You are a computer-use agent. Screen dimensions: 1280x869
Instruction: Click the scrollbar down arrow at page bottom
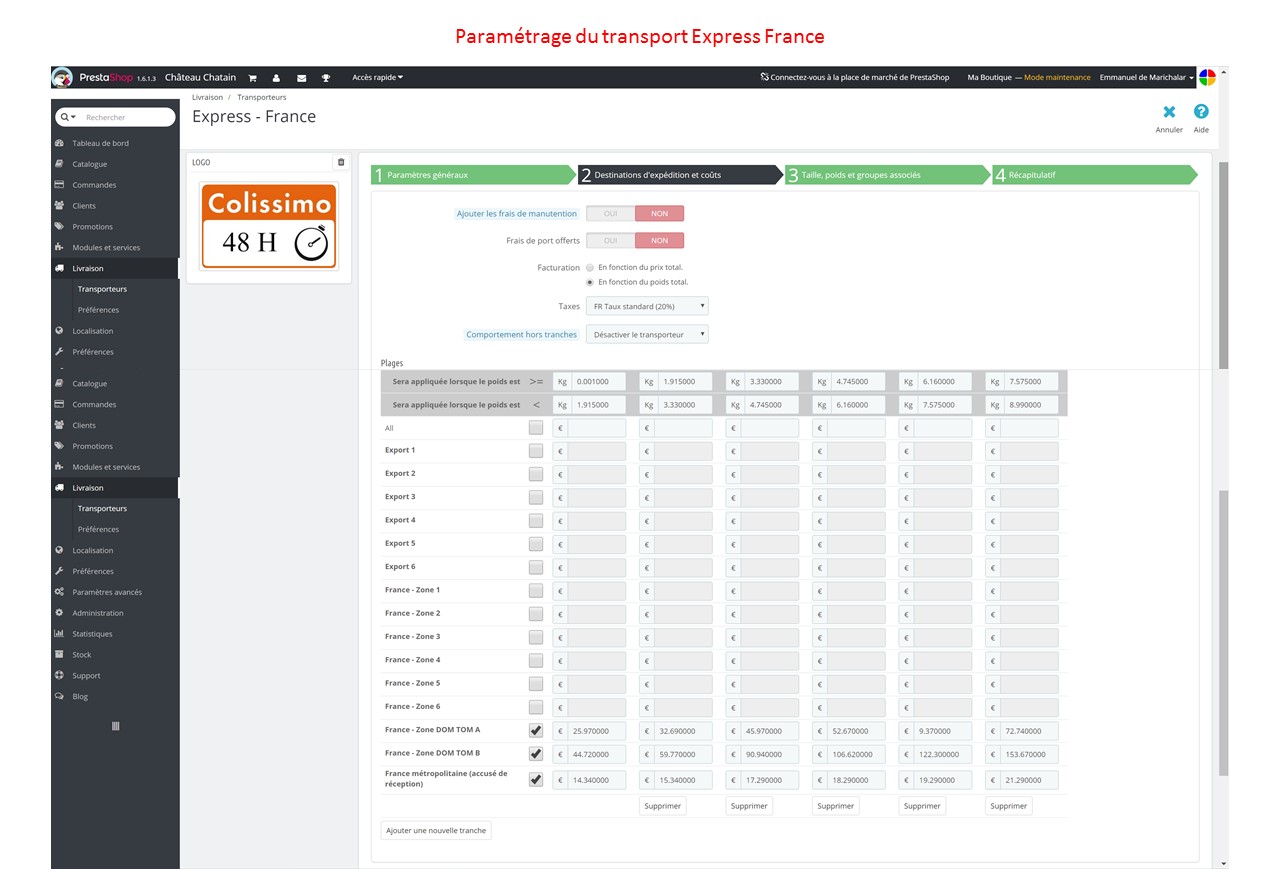point(1223,863)
